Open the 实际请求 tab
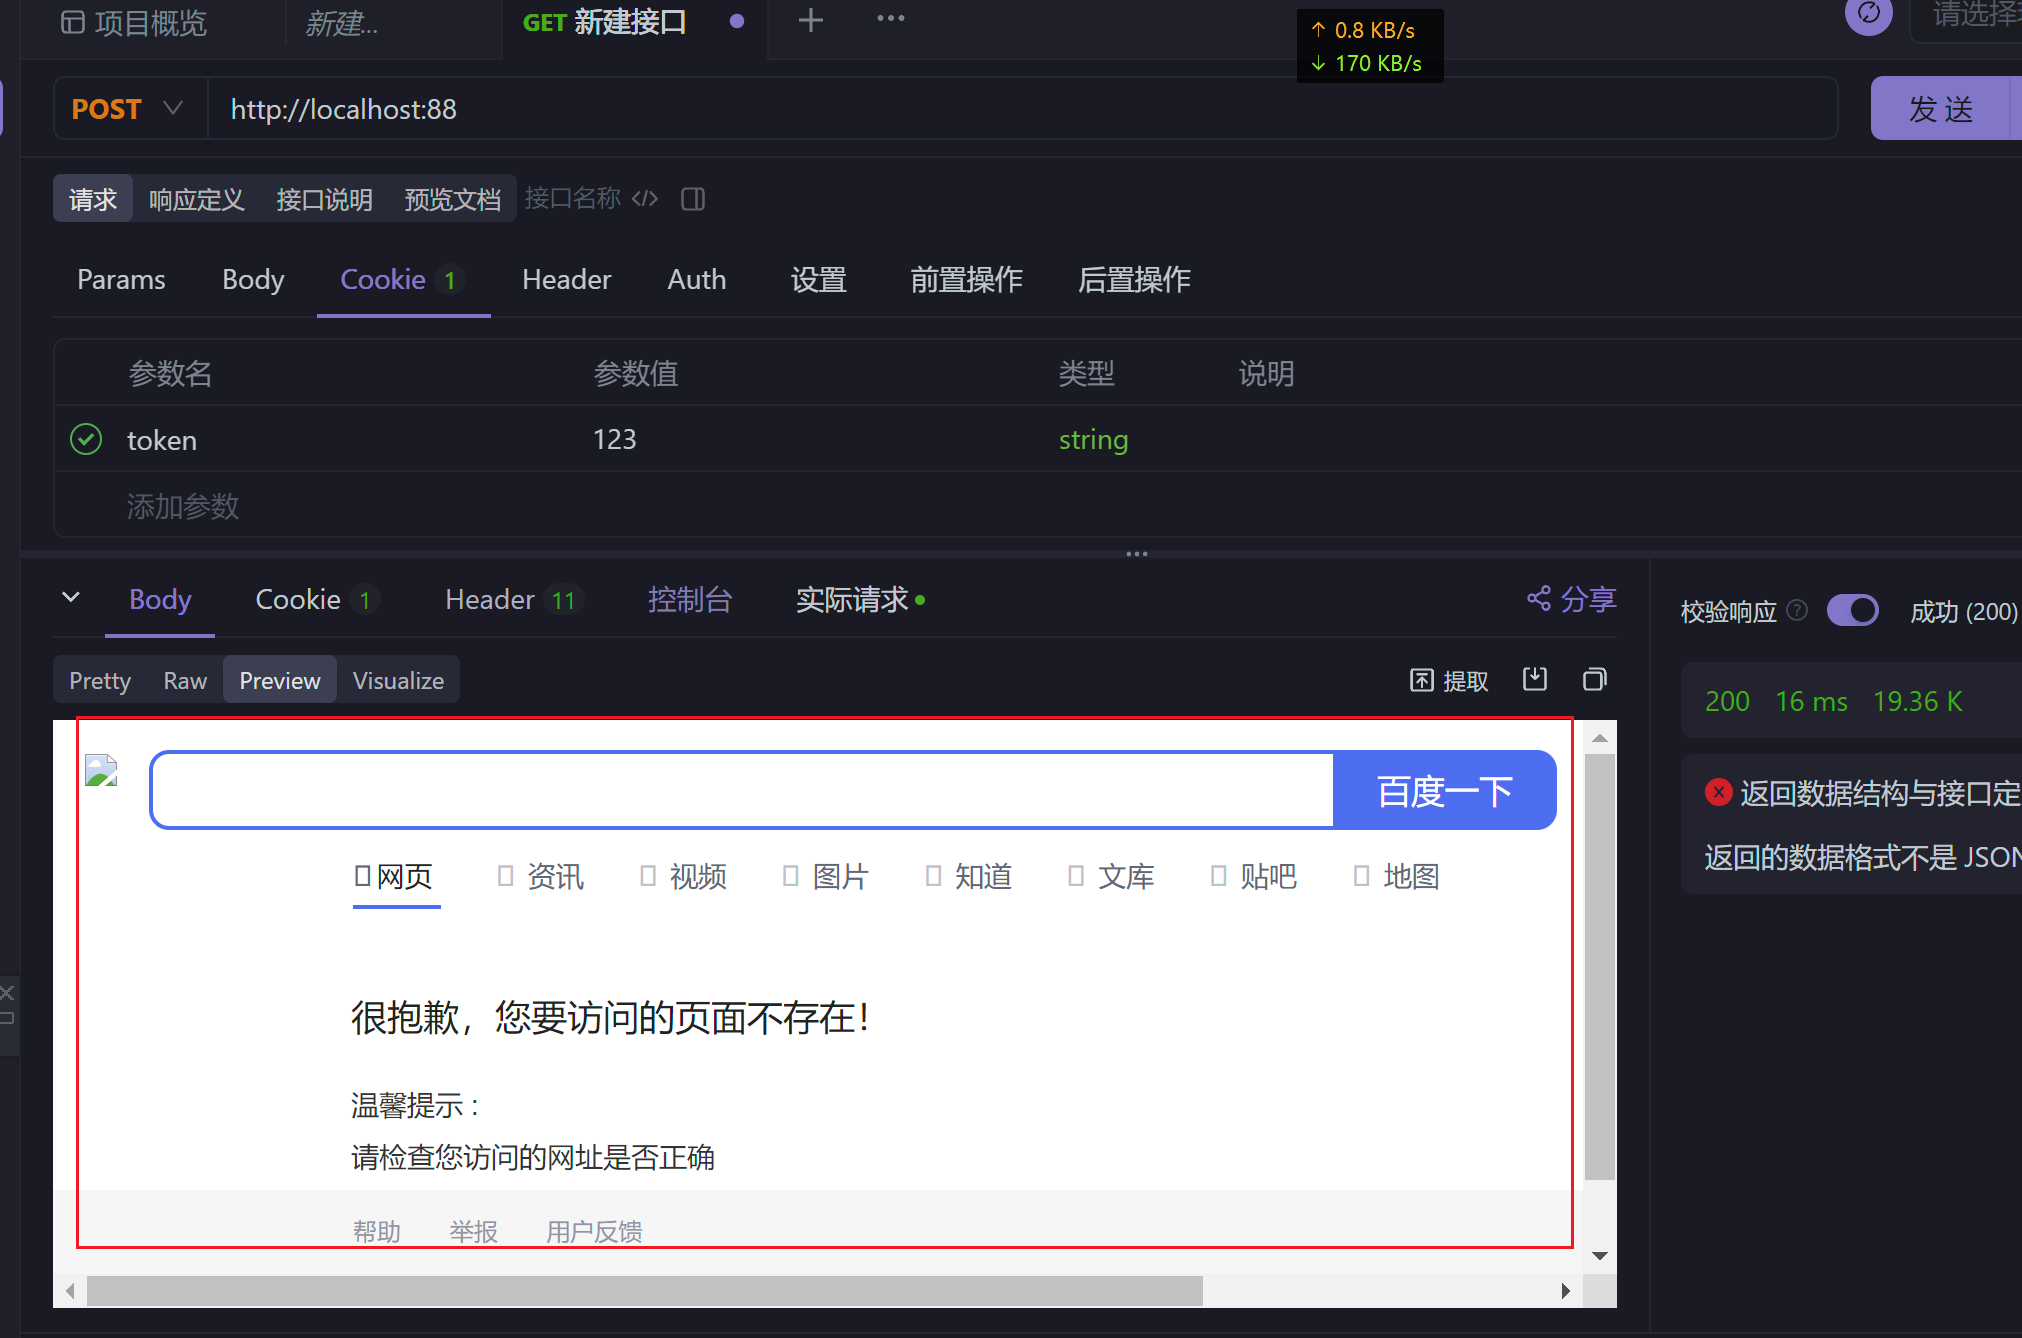Screen dimensions: 2022x1338 coord(860,599)
